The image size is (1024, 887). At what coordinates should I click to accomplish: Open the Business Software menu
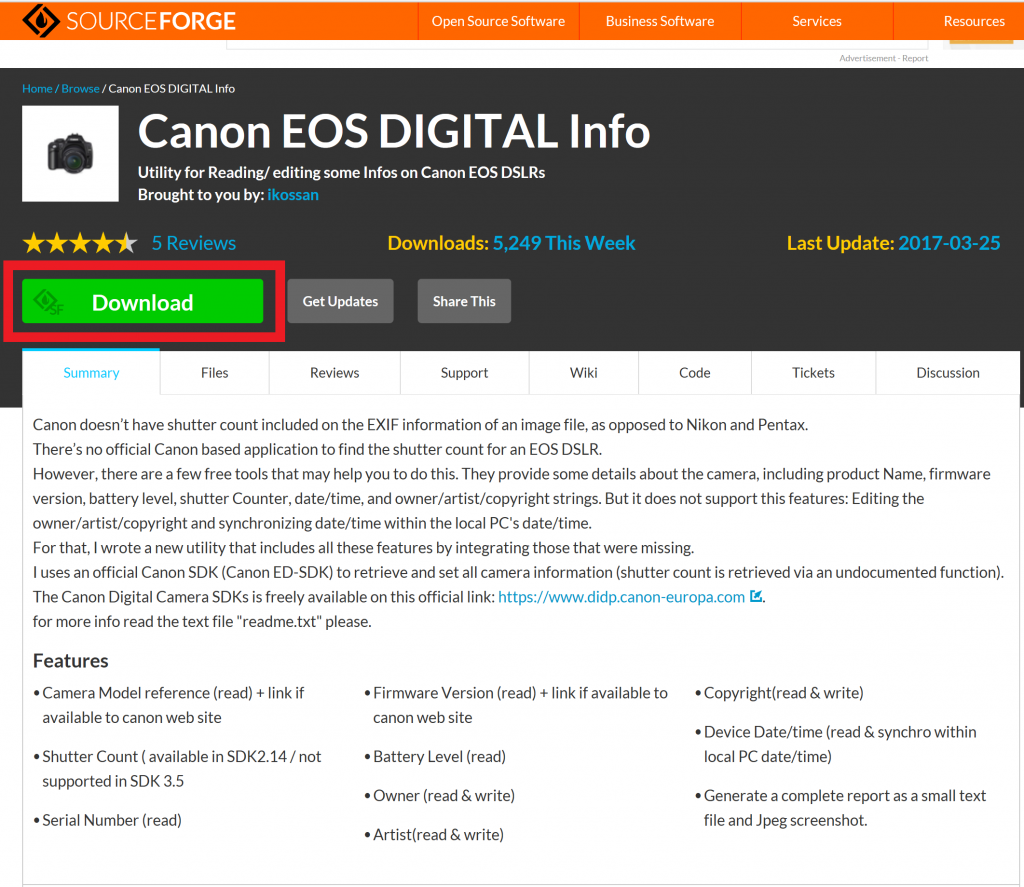660,20
